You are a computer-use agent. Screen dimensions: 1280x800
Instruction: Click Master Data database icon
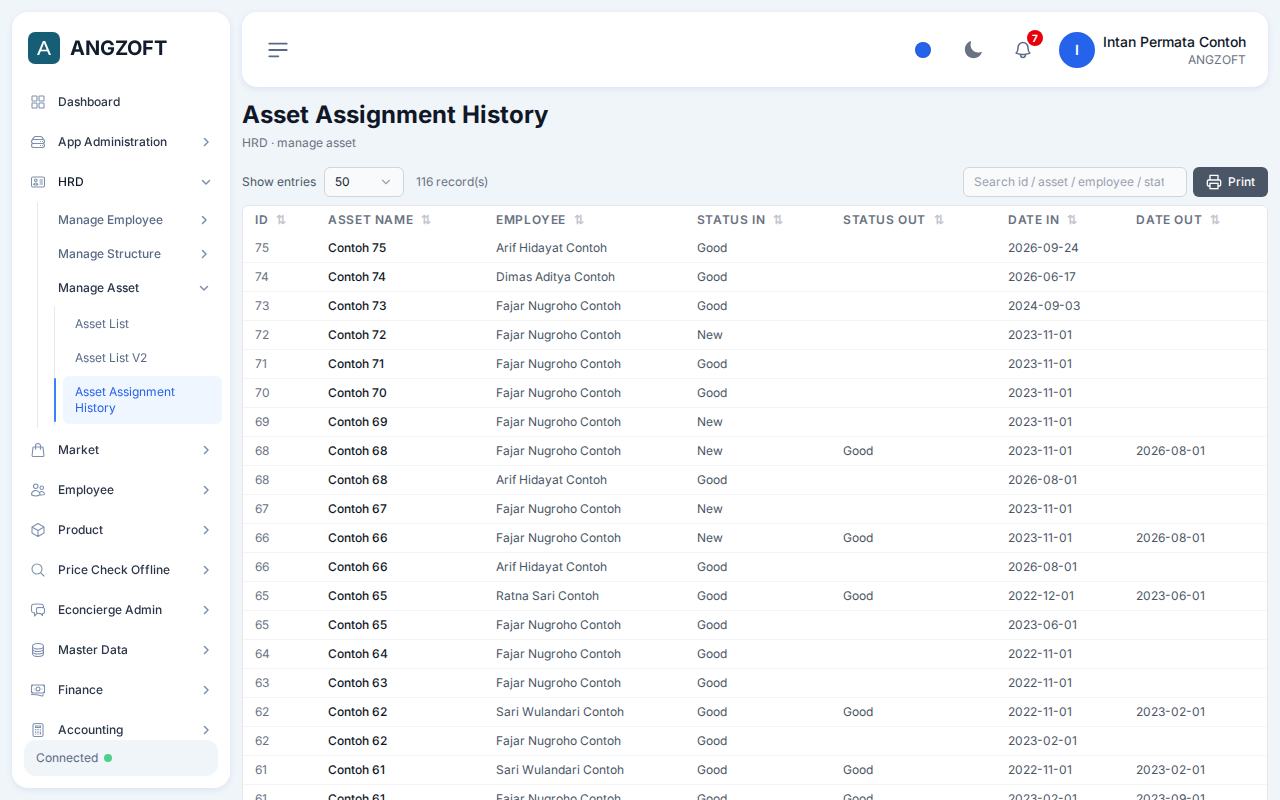pos(38,650)
